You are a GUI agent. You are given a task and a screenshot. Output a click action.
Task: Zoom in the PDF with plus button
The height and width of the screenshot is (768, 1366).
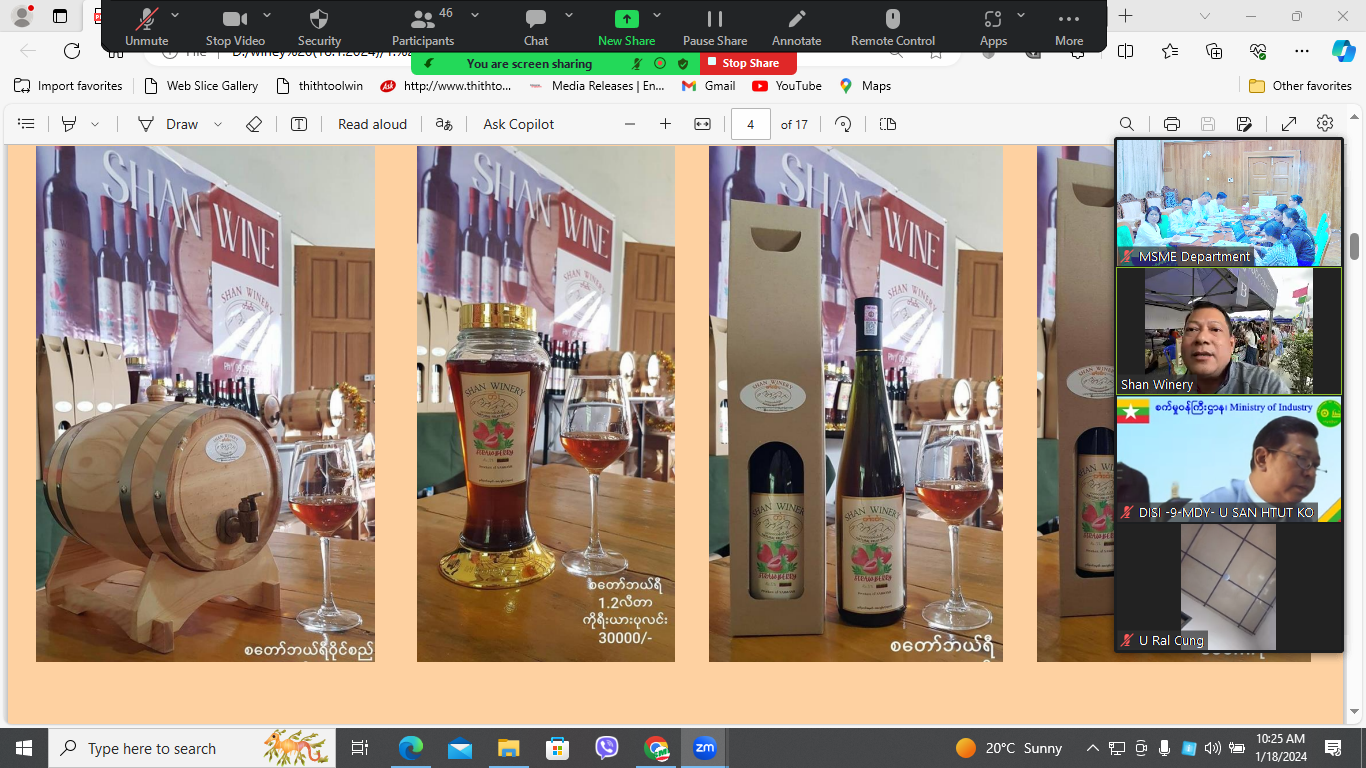665,124
